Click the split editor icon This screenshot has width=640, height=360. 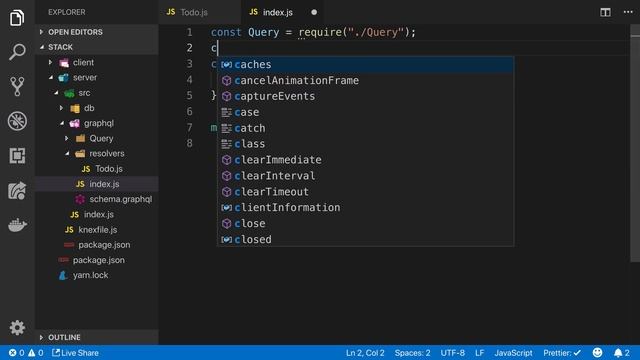(605, 12)
